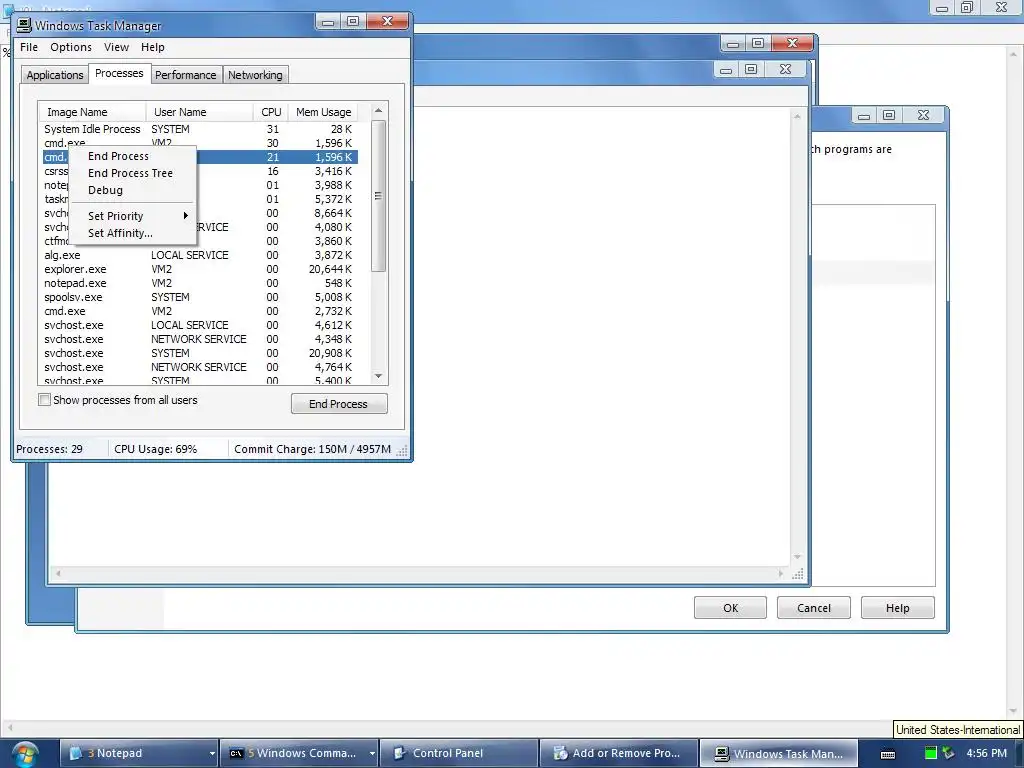Viewport: 1024px width, 768px height.
Task: Click Help in the background dialog
Action: pyautogui.click(x=897, y=608)
